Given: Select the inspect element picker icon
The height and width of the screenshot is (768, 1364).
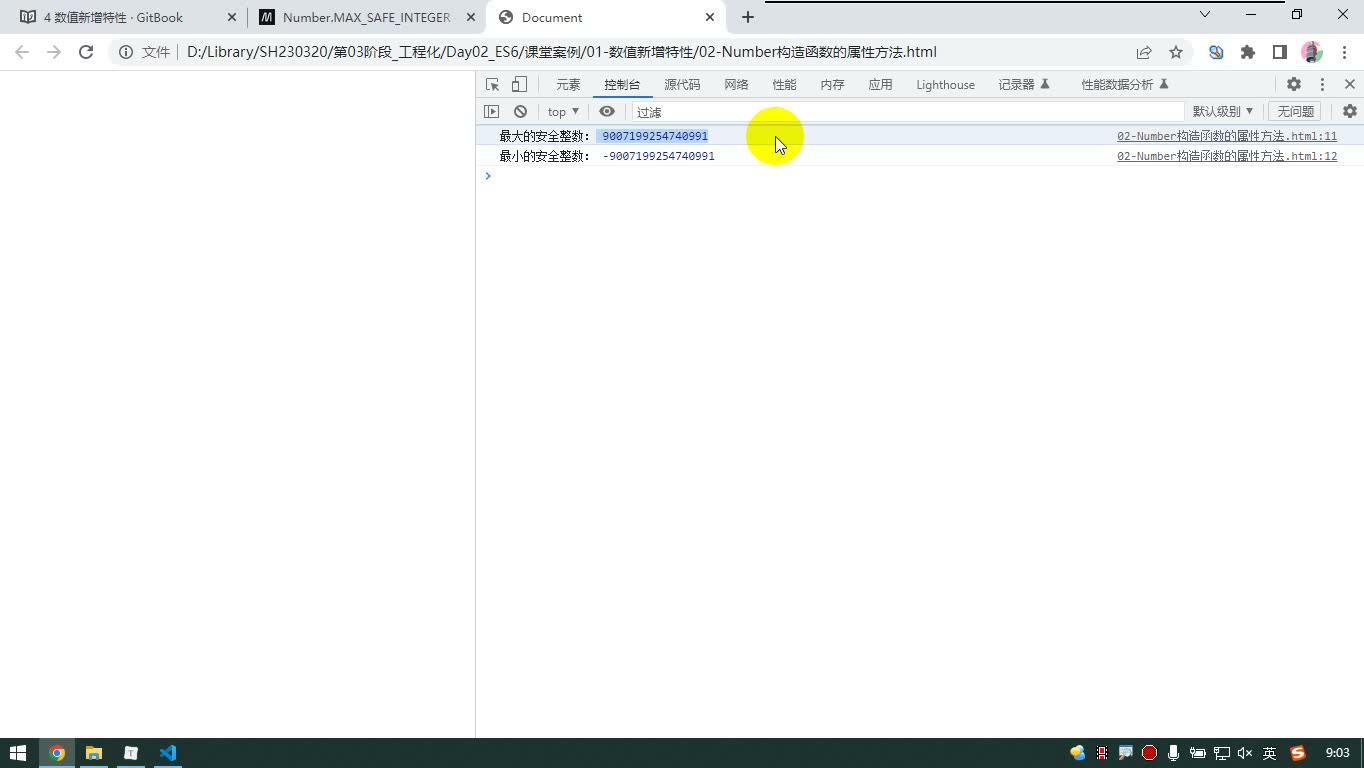Looking at the screenshot, I should coord(492,85).
